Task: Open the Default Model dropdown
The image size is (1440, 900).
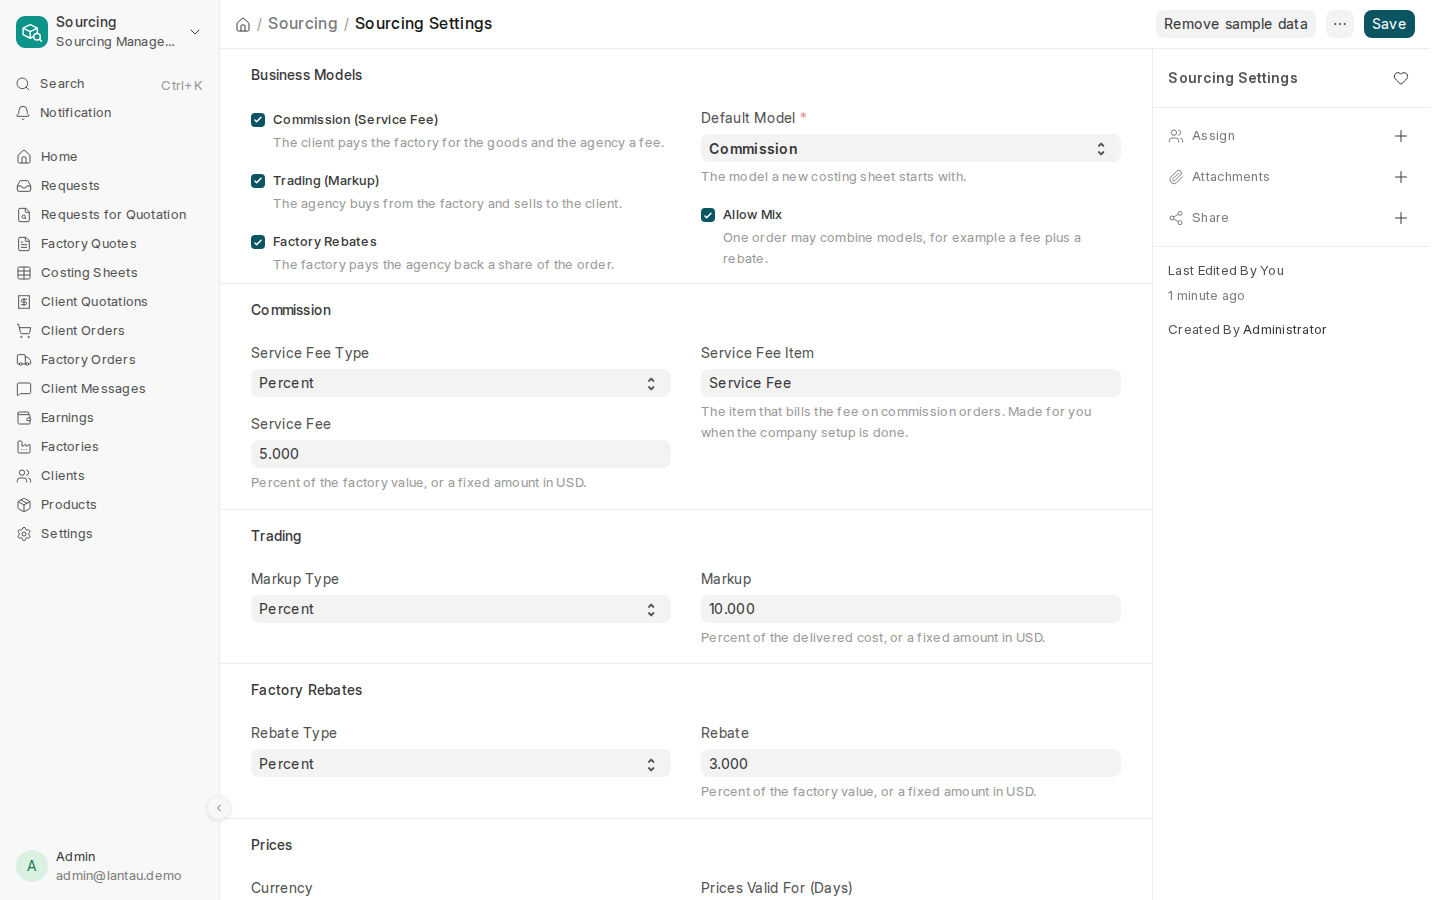Action: click(911, 149)
